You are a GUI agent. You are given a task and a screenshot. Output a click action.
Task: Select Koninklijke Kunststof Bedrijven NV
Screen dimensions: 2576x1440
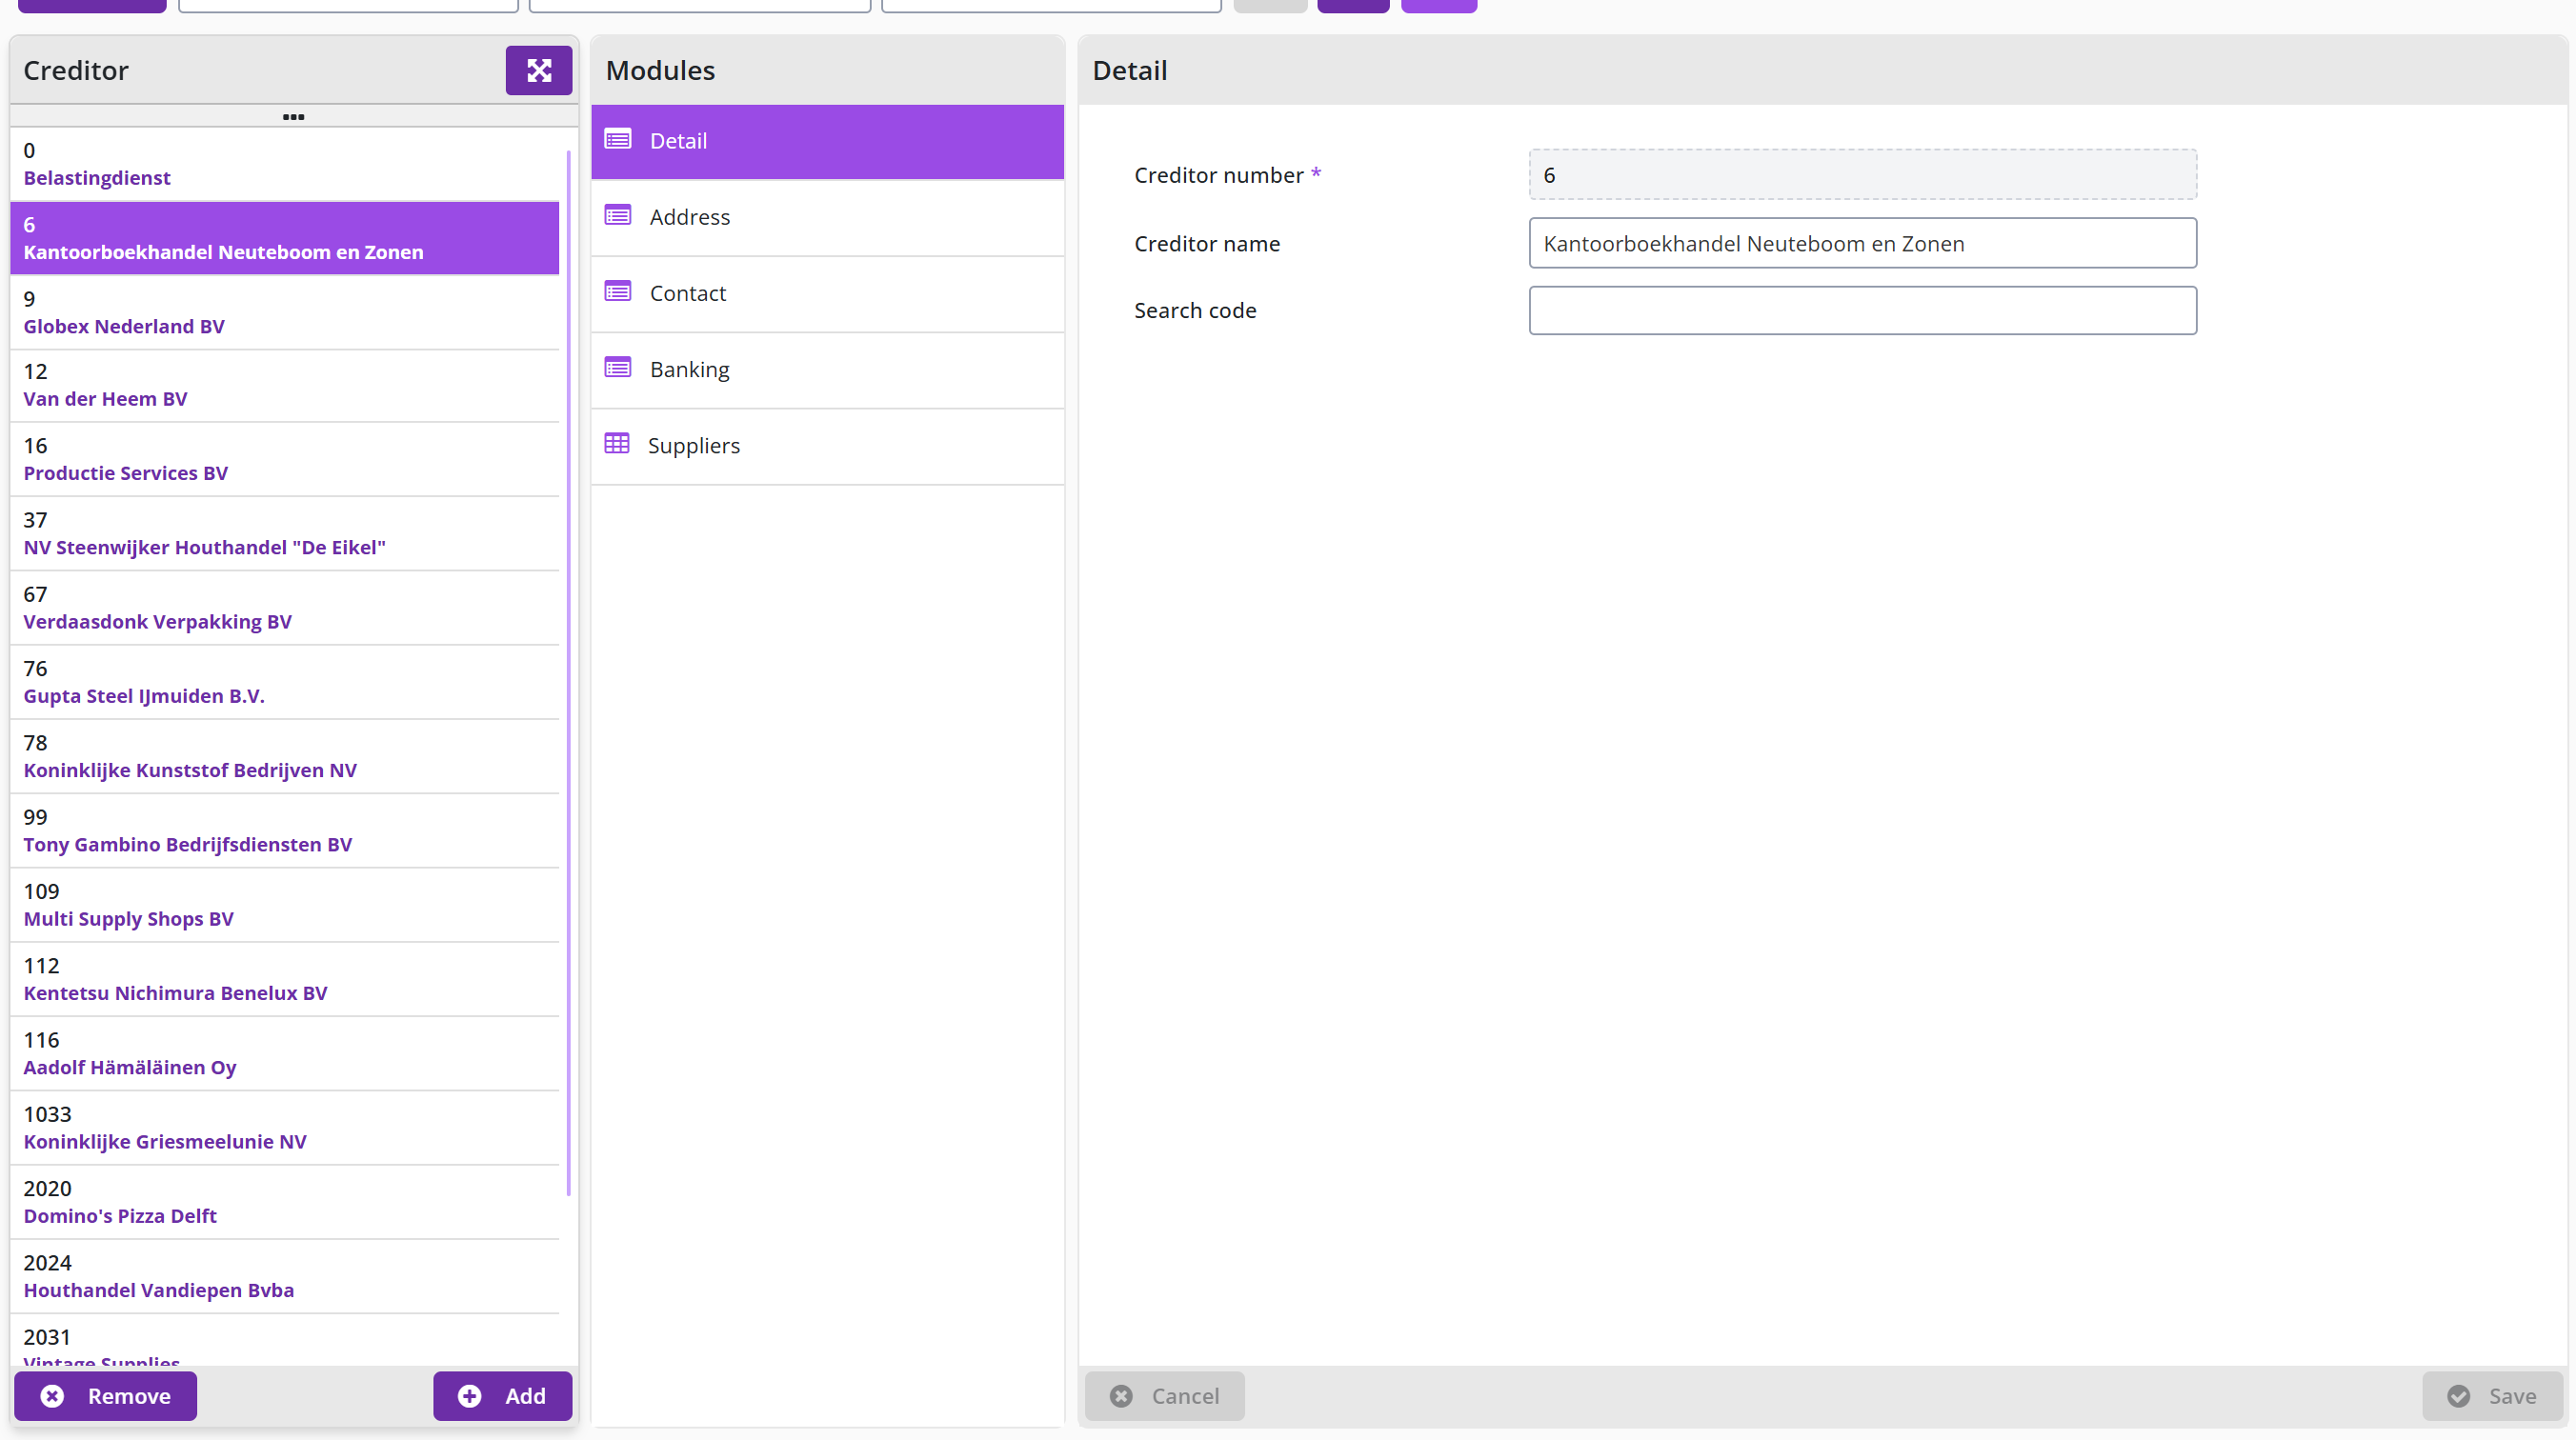pos(285,756)
